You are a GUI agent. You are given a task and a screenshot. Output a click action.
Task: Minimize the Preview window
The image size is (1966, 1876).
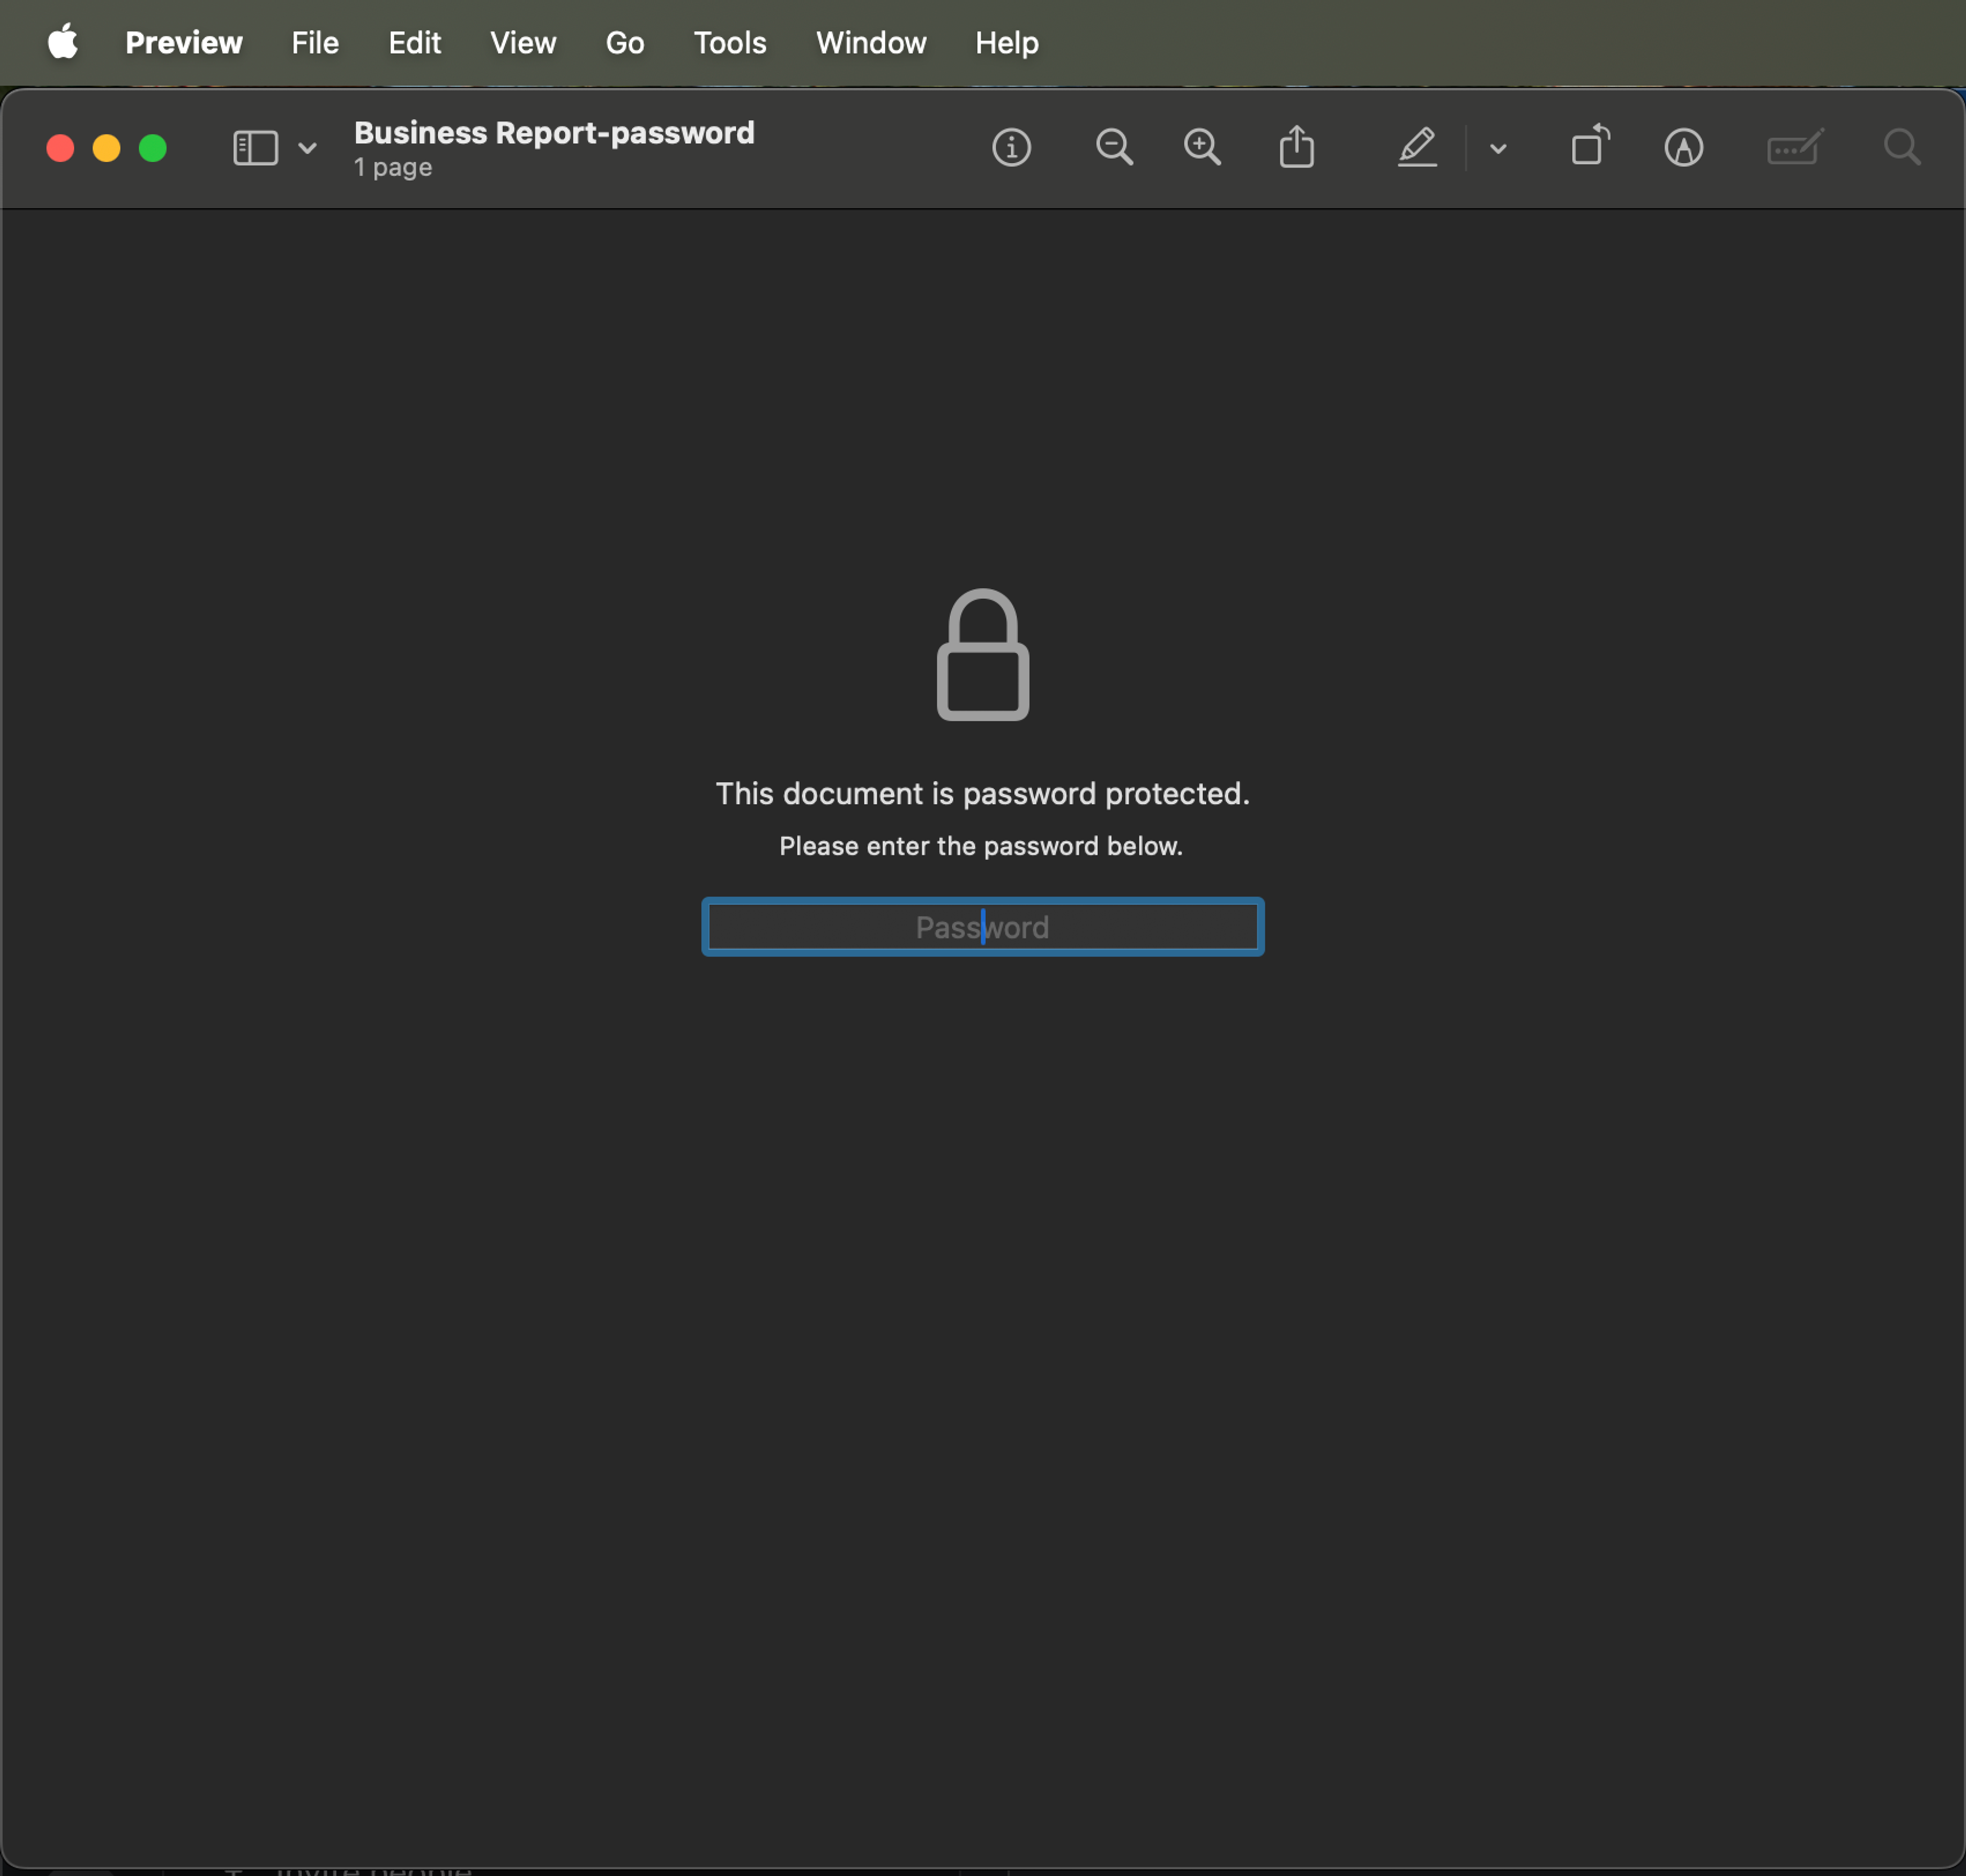pyautogui.click(x=106, y=148)
